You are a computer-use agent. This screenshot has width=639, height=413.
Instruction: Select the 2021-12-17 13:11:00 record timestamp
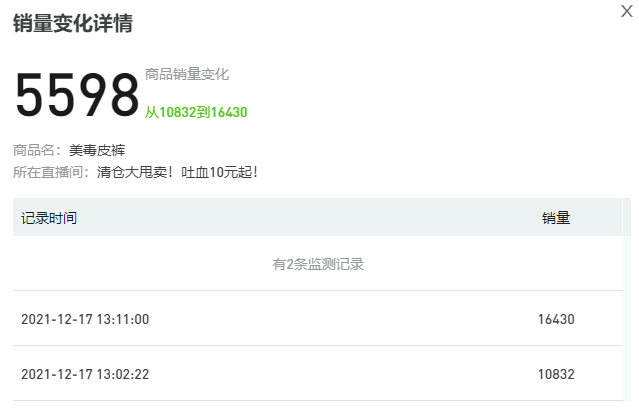(x=85, y=319)
